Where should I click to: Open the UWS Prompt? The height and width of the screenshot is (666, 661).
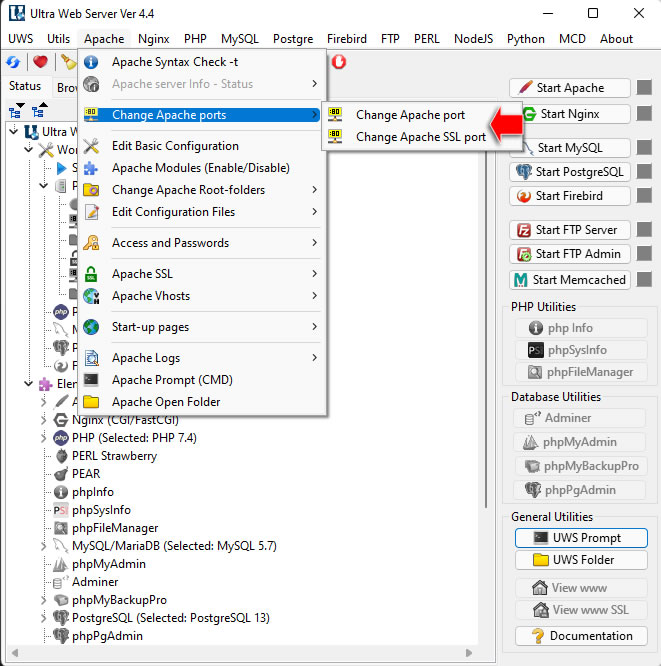581,538
